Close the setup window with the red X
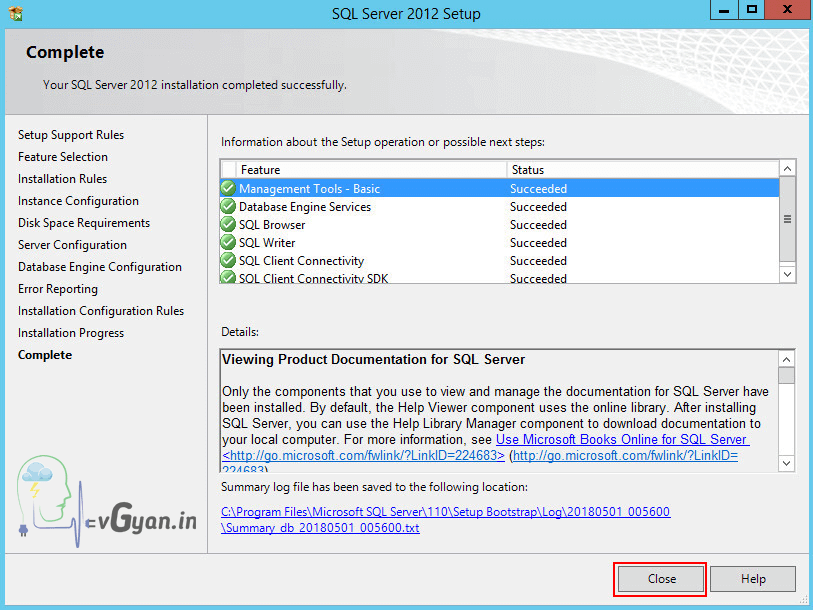 pos(788,10)
